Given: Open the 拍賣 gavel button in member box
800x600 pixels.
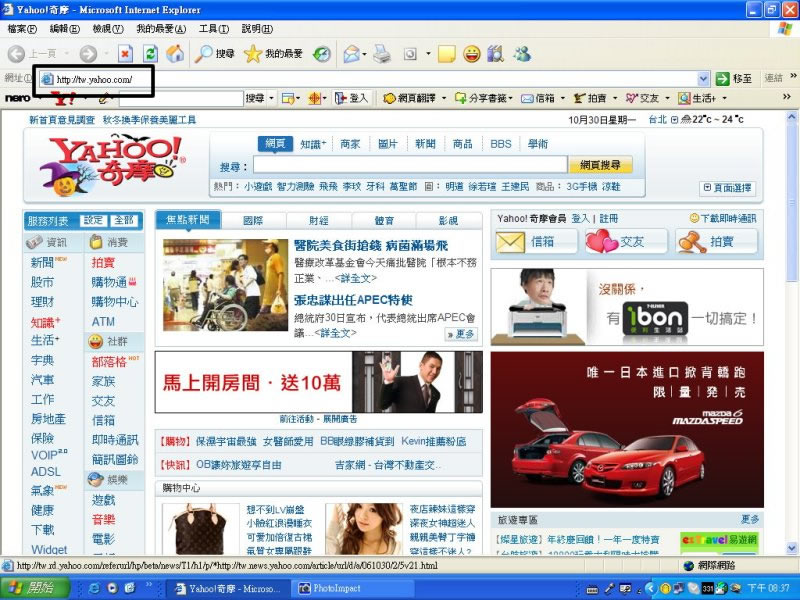Looking at the screenshot, I should click(716, 241).
